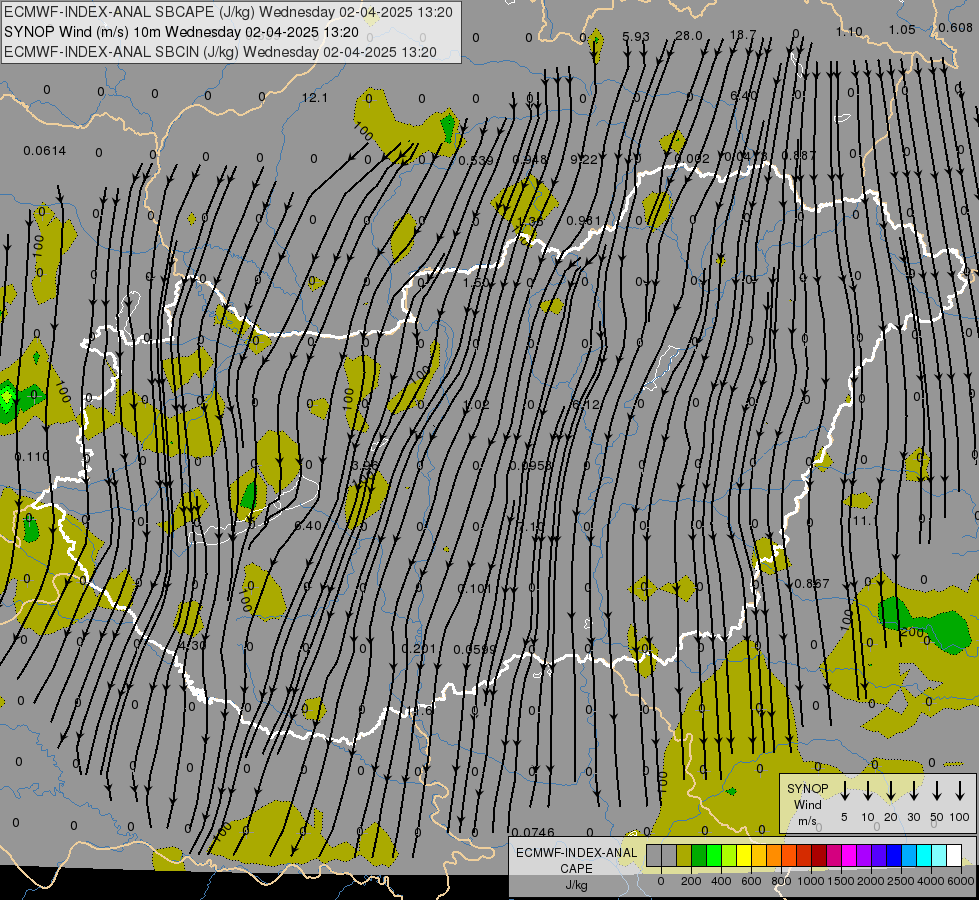Click the 4000 tick label on CAPE scale
979x900 pixels.
(930, 881)
